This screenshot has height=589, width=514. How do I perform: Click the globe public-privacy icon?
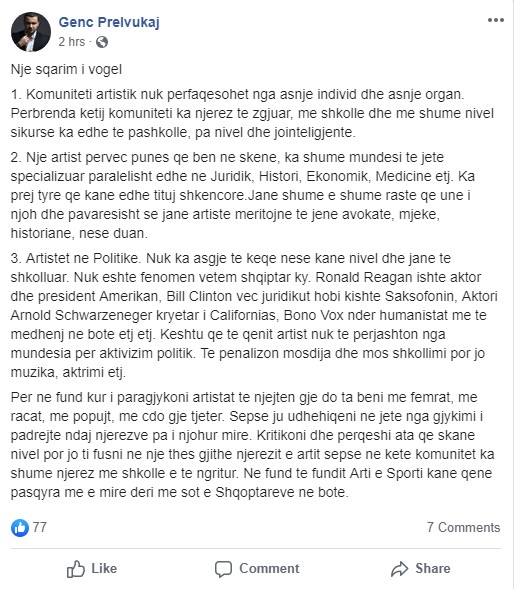pyautogui.click(x=102, y=42)
